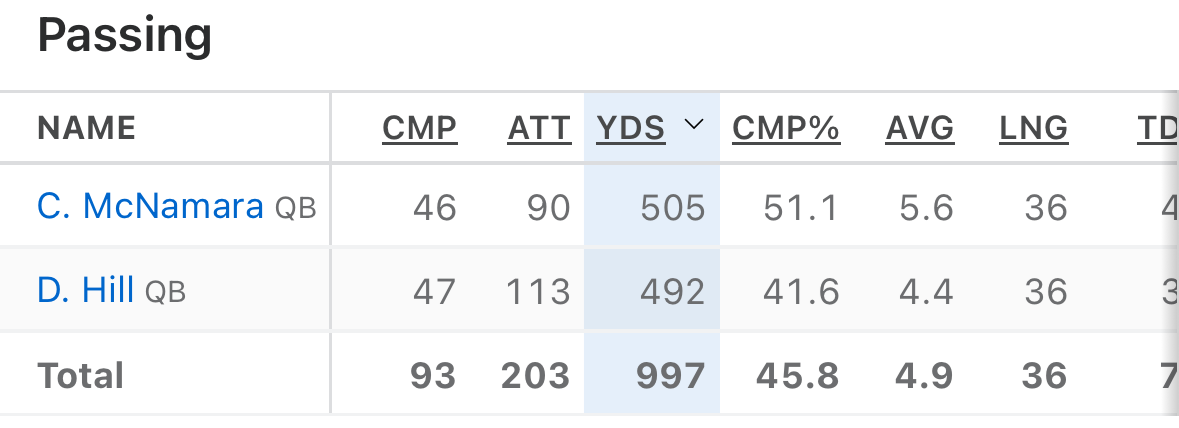Click D. Hill's 492 yards cell
The image size is (1179, 428).
pos(673,292)
